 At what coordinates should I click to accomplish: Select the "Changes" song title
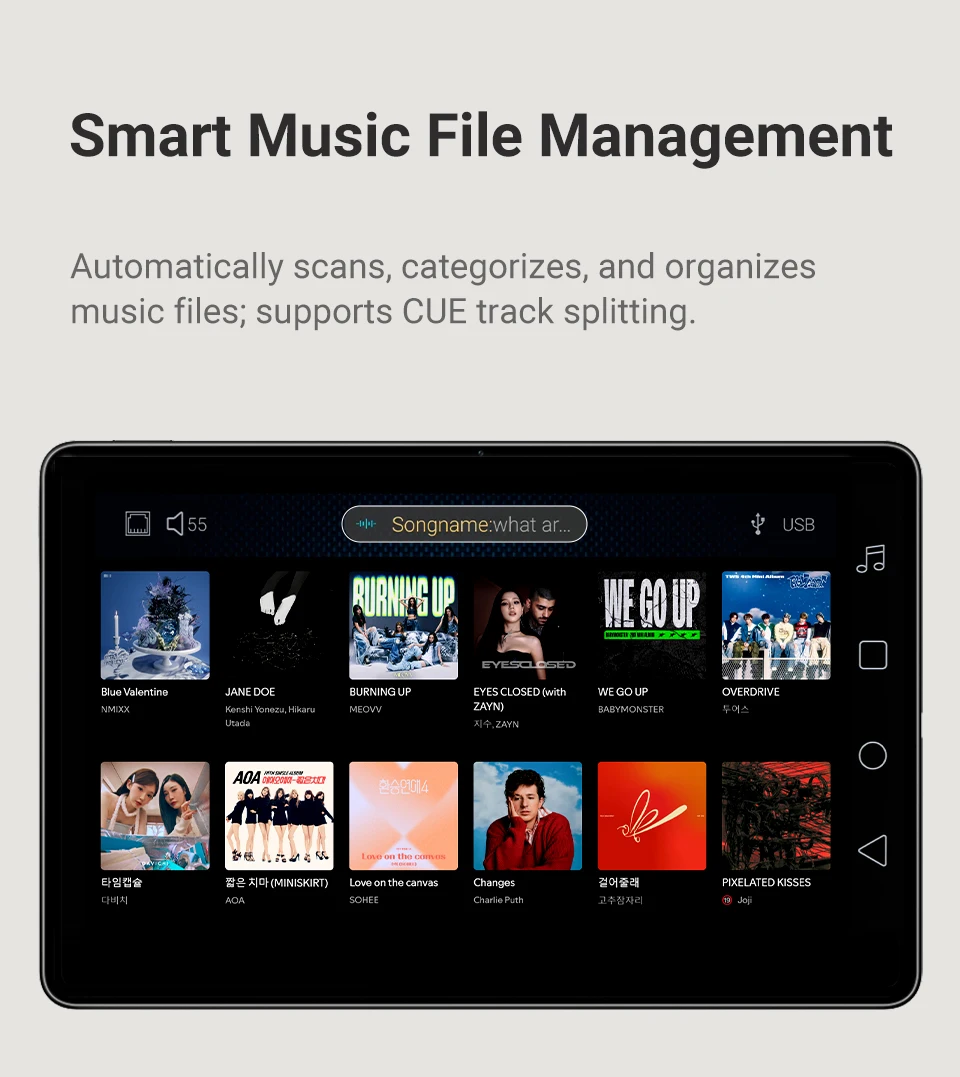tap(494, 883)
